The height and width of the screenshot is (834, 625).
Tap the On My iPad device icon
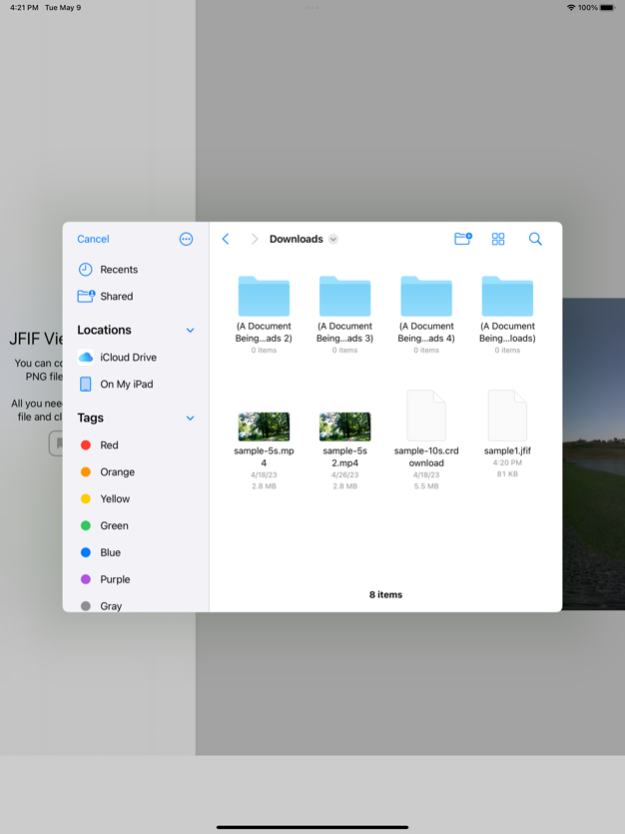(86, 384)
